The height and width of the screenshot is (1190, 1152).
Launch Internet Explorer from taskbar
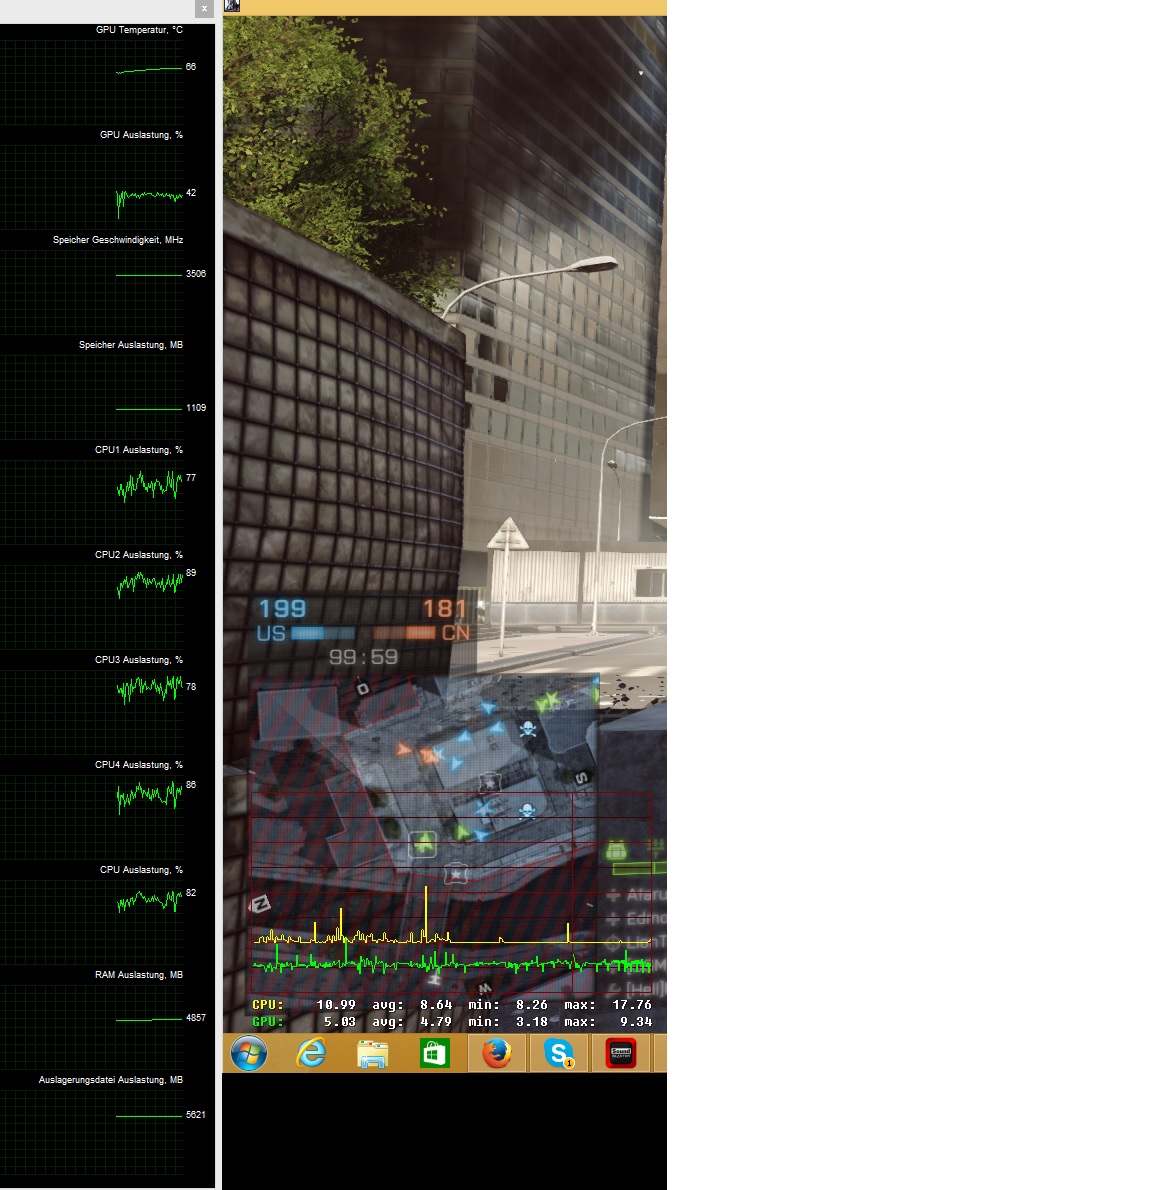pyautogui.click(x=311, y=1053)
